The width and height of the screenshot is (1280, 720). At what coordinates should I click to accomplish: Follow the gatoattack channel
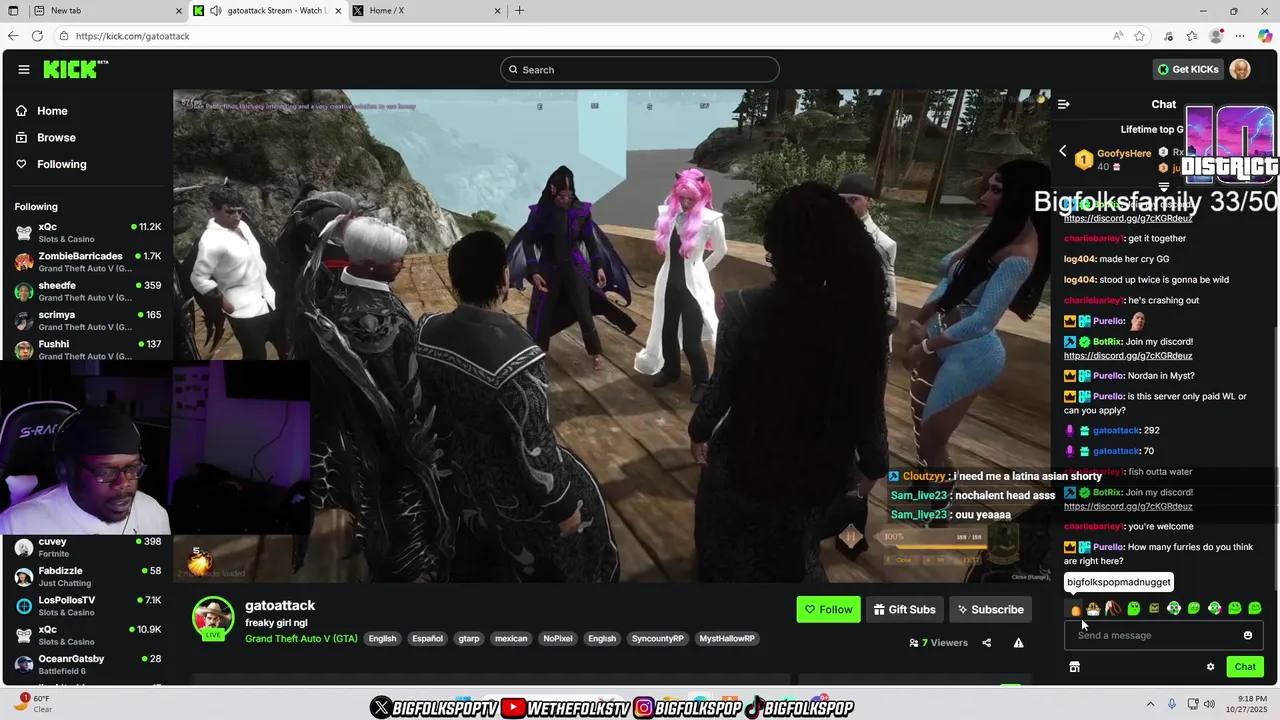click(829, 609)
